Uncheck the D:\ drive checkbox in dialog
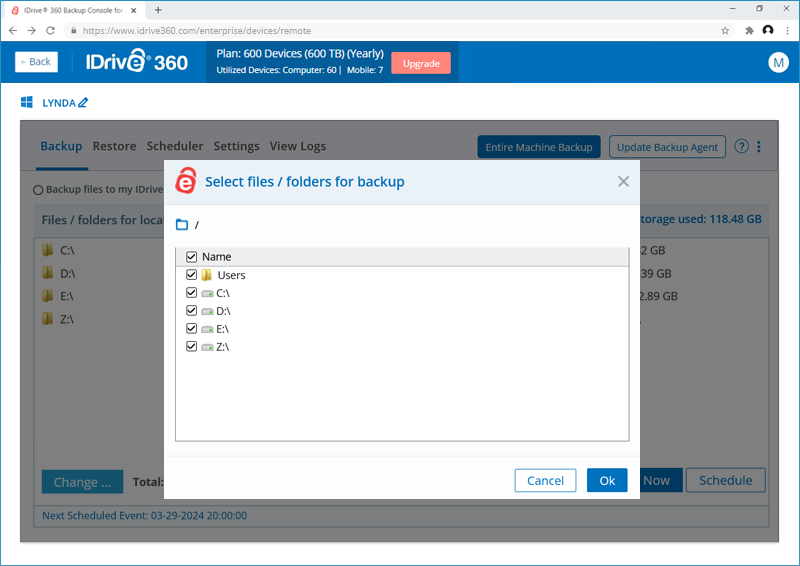 (191, 310)
